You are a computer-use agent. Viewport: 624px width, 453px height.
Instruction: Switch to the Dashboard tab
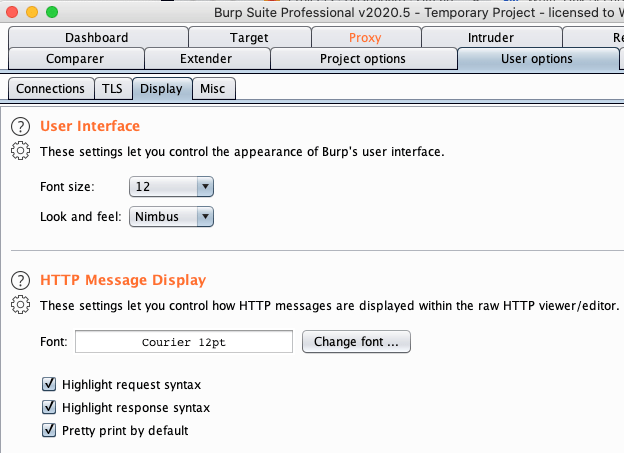tap(96, 38)
